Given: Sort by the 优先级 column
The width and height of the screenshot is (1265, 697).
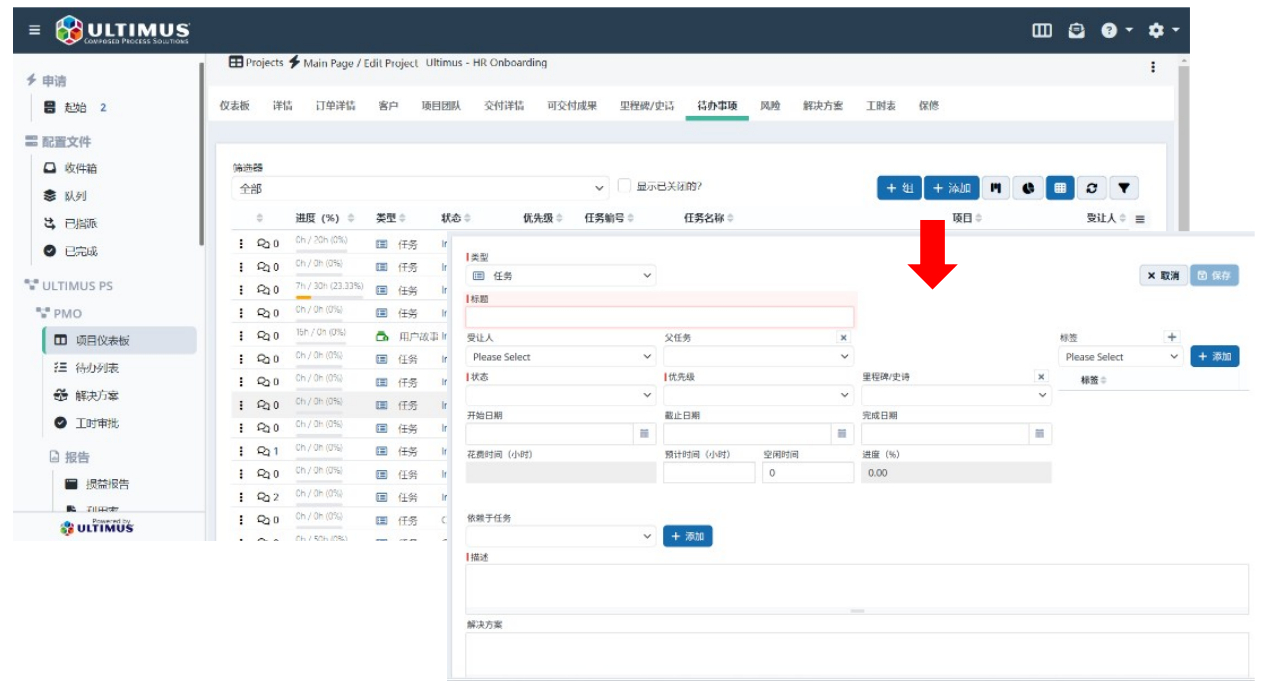Looking at the screenshot, I should (x=543, y=218).
